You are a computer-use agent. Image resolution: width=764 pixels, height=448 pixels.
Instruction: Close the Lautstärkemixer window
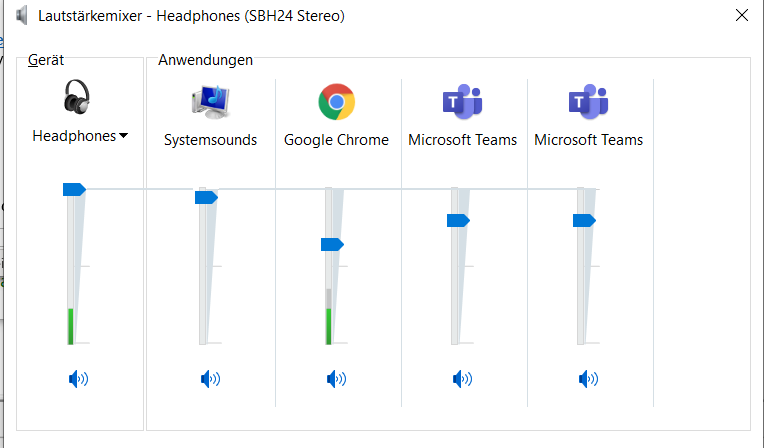(x=742, y=16)
